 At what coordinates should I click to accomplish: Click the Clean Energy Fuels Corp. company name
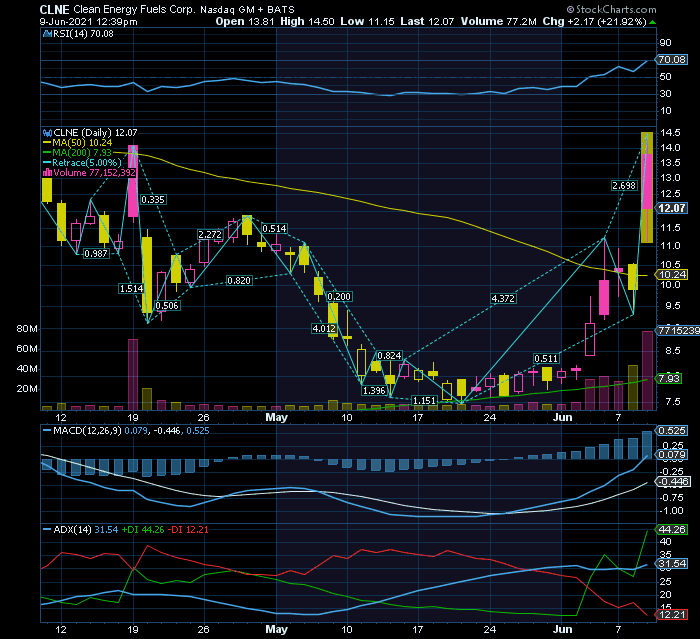point(134,9)
